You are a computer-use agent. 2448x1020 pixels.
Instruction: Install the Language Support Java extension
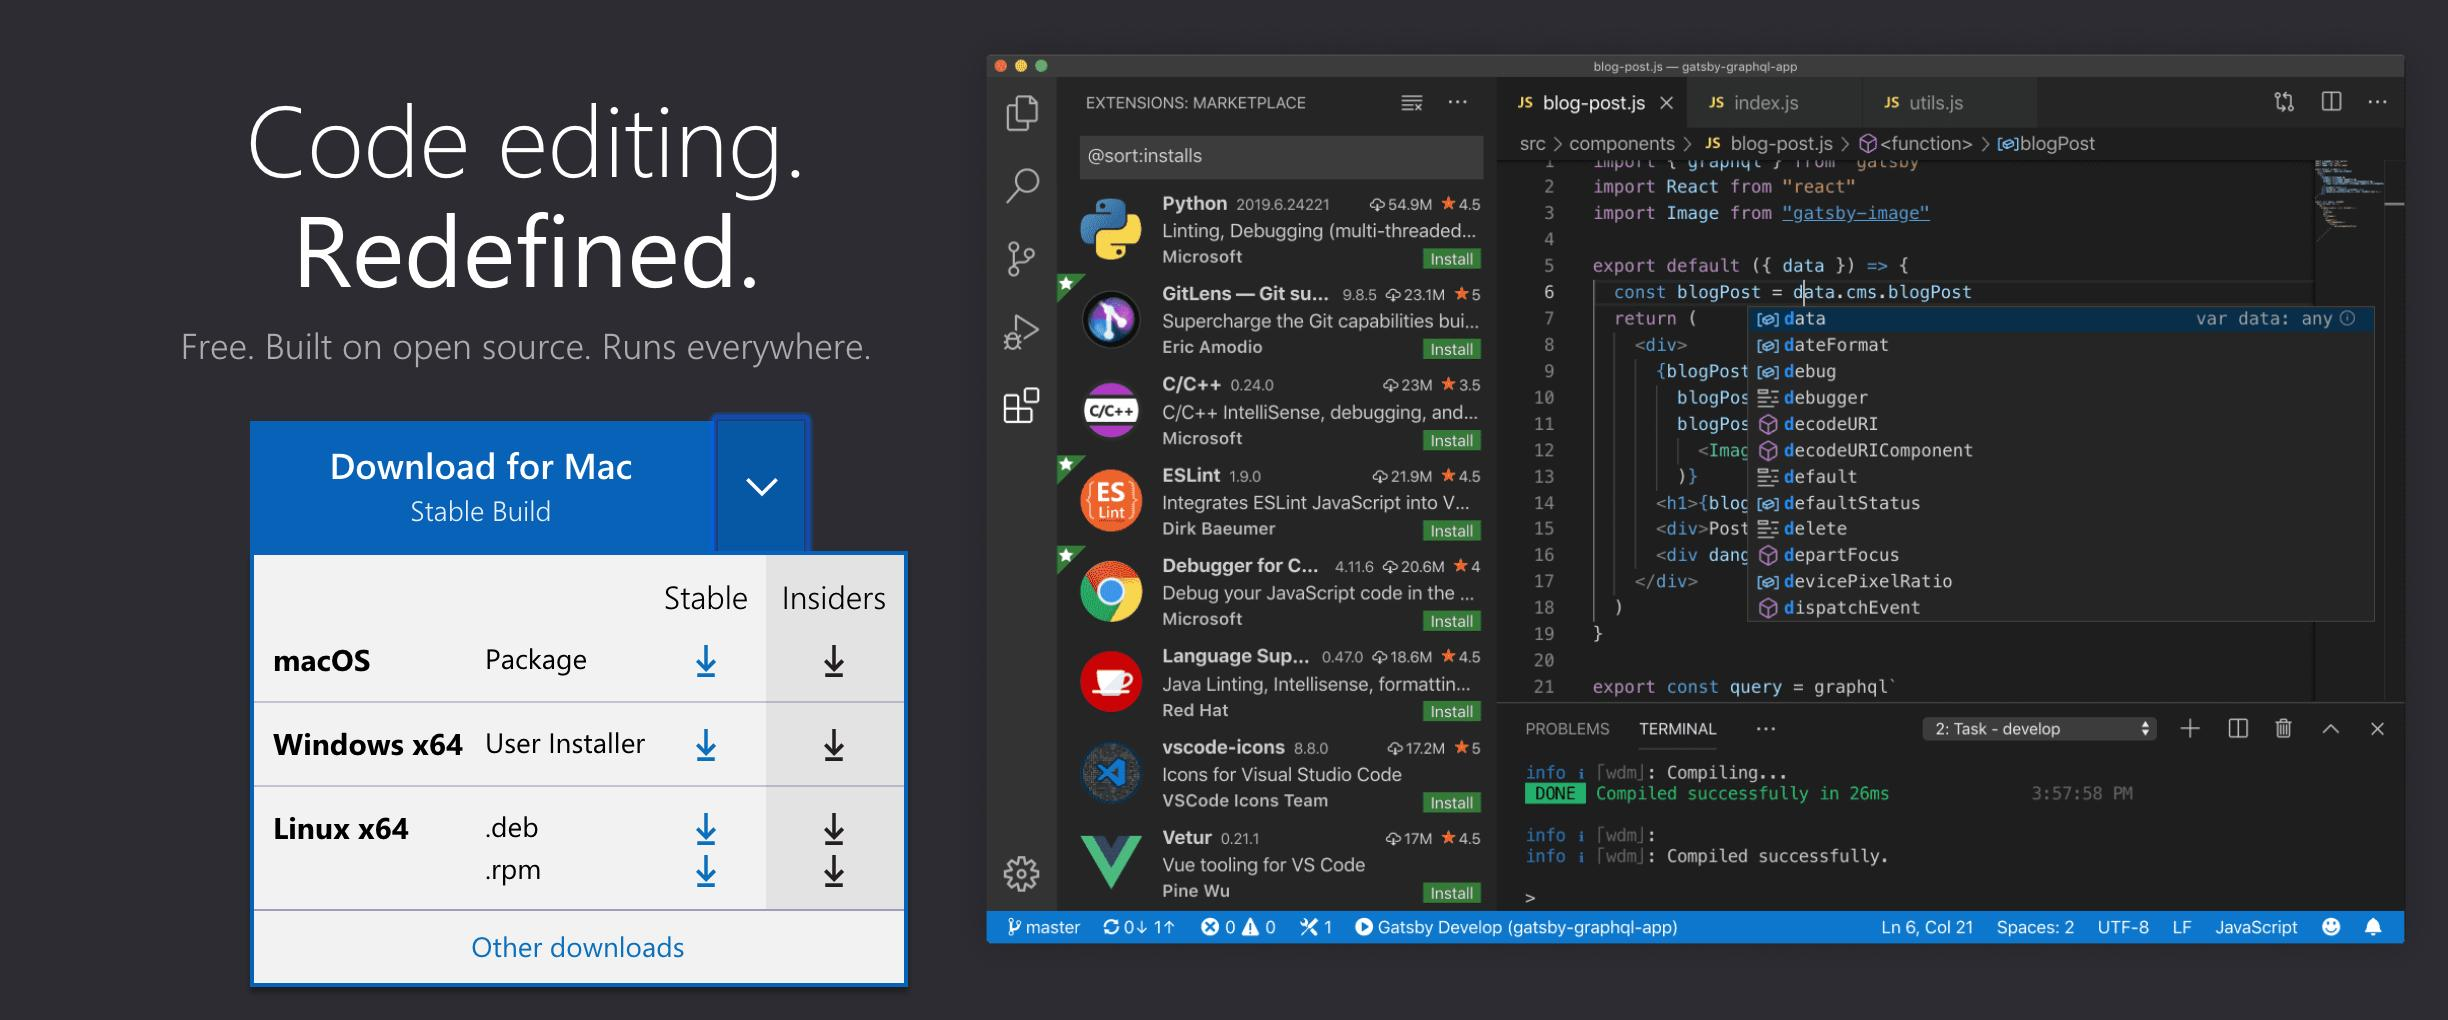click(x=1451, y=712)
